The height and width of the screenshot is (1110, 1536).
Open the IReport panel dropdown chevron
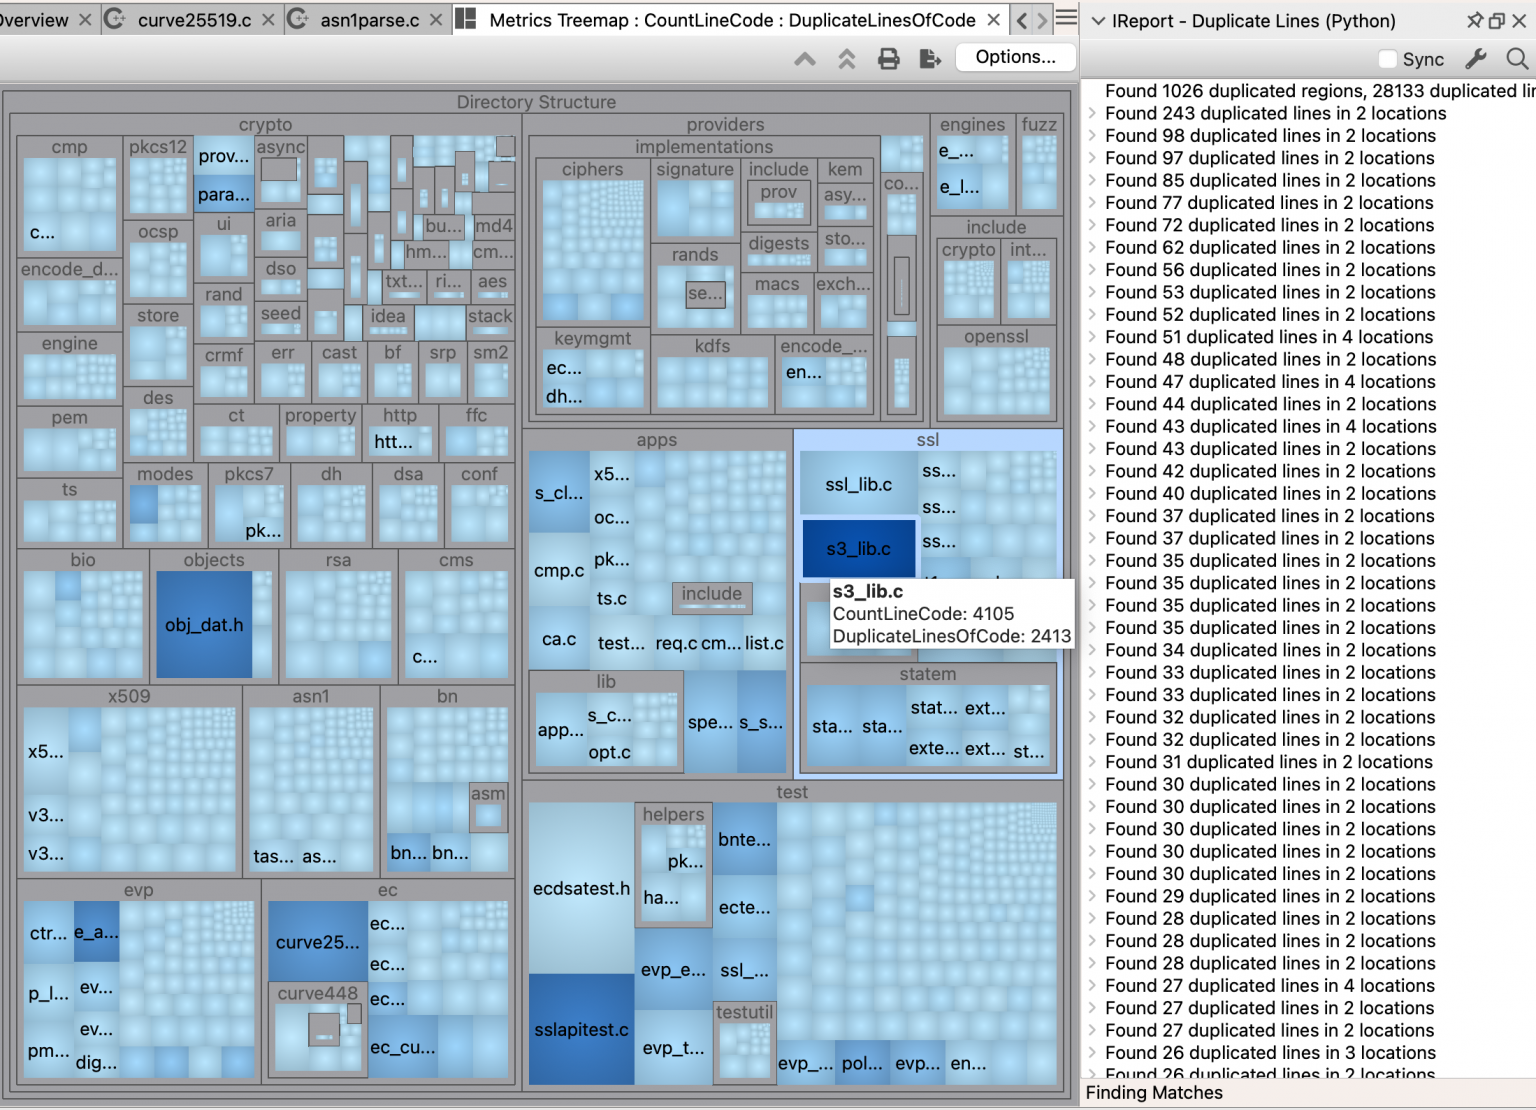point(1098,20)
